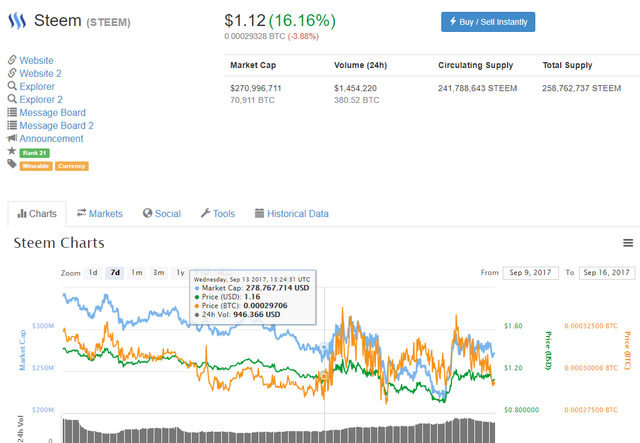This screenshot has width=640, height=443.
Task: Click the Price (BTC) axis label
Action: point(627,350)
